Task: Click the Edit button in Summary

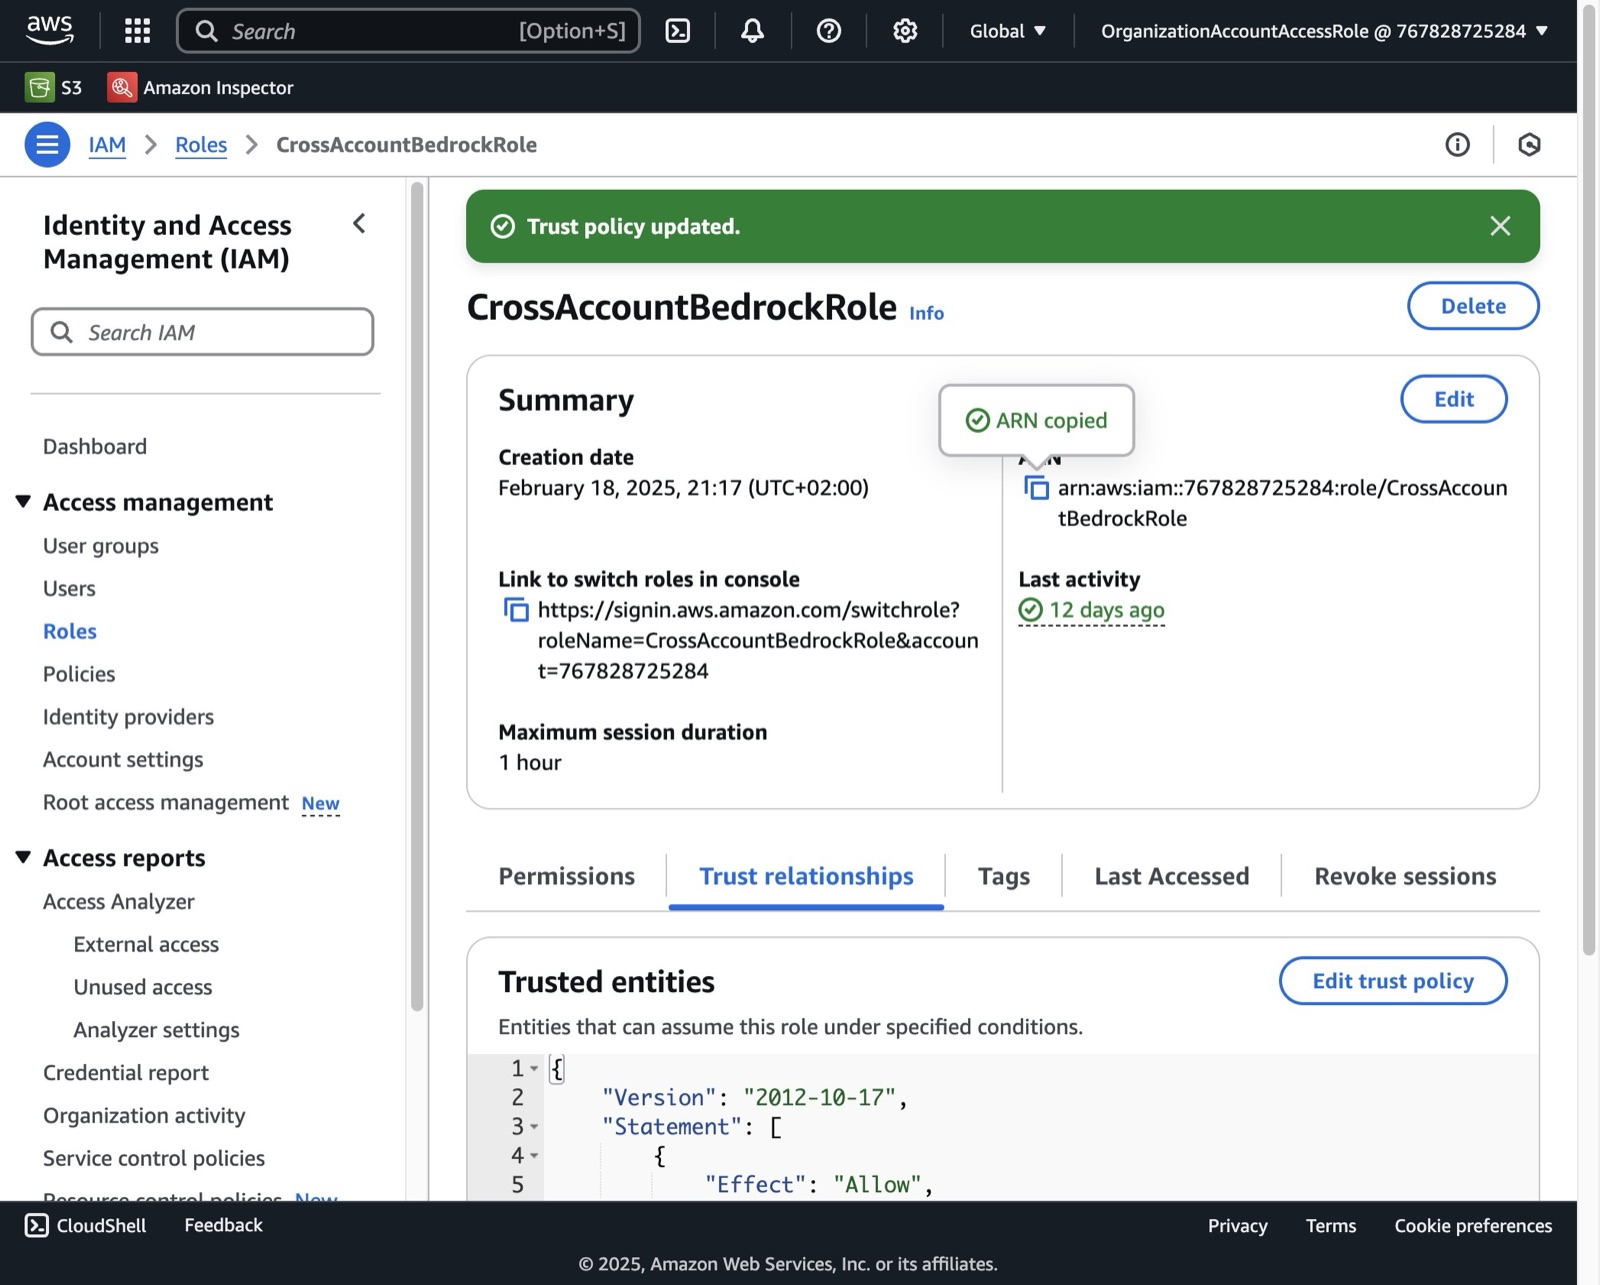Action: [x=1453, y=399]
